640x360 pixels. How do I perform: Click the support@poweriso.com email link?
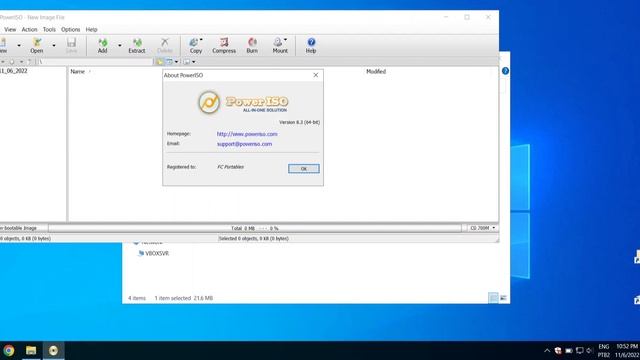(x=244, y=144)
